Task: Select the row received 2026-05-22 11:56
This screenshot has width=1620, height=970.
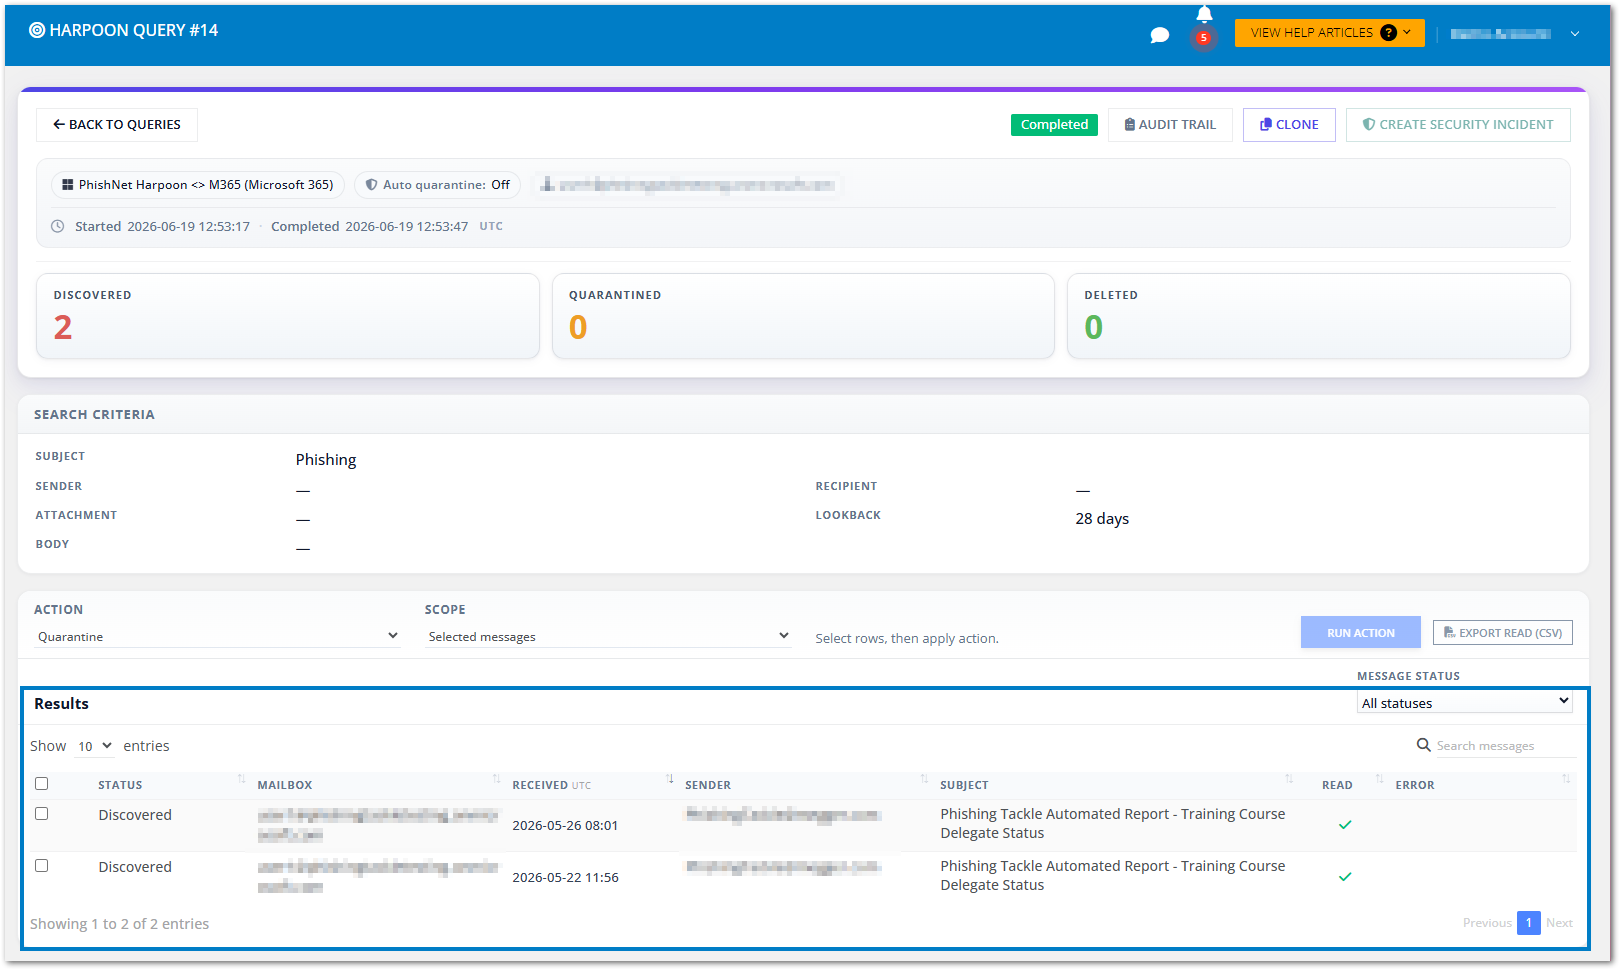Action: (42, 866)
